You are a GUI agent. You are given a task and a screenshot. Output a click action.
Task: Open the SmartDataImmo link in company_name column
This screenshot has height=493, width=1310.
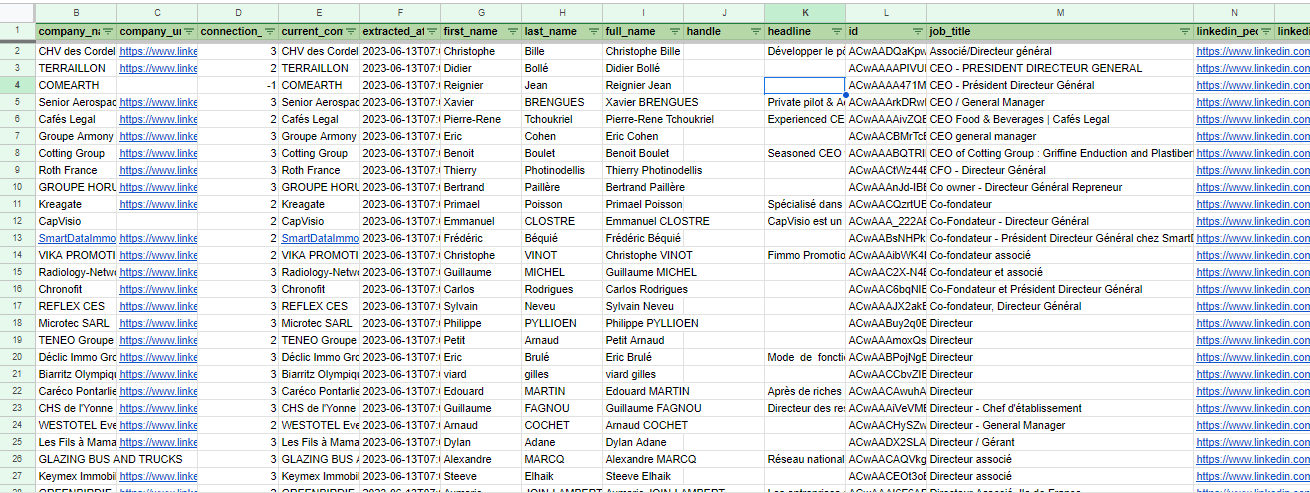[x=77, y=238]
